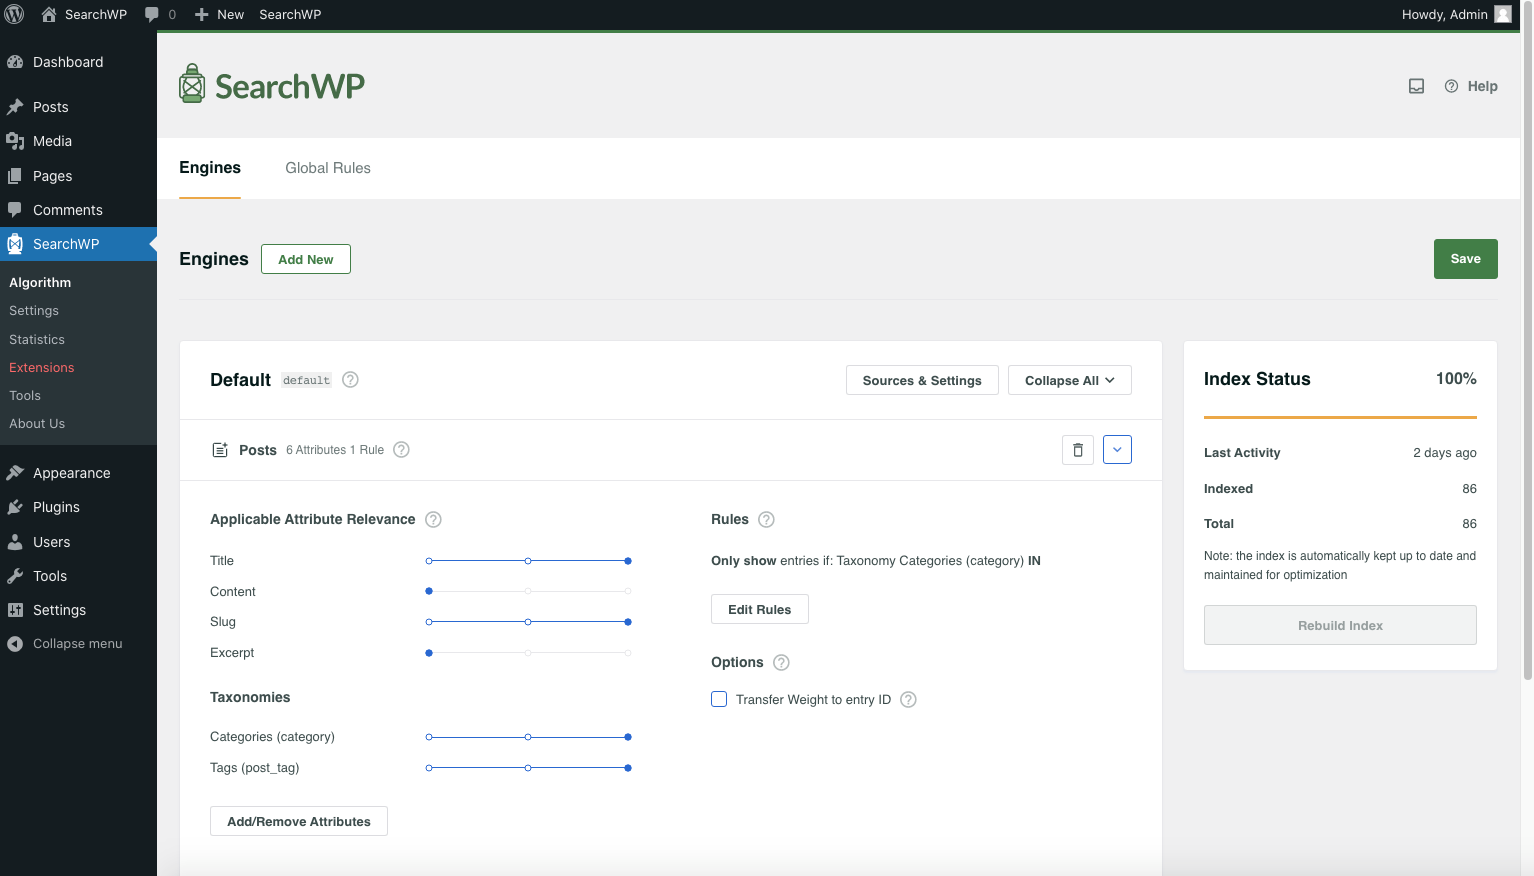Image resolution: width=1534 pixels, height=876 pixels.
Task: Click the Edit Rules button
Action: tap(759, 609)
